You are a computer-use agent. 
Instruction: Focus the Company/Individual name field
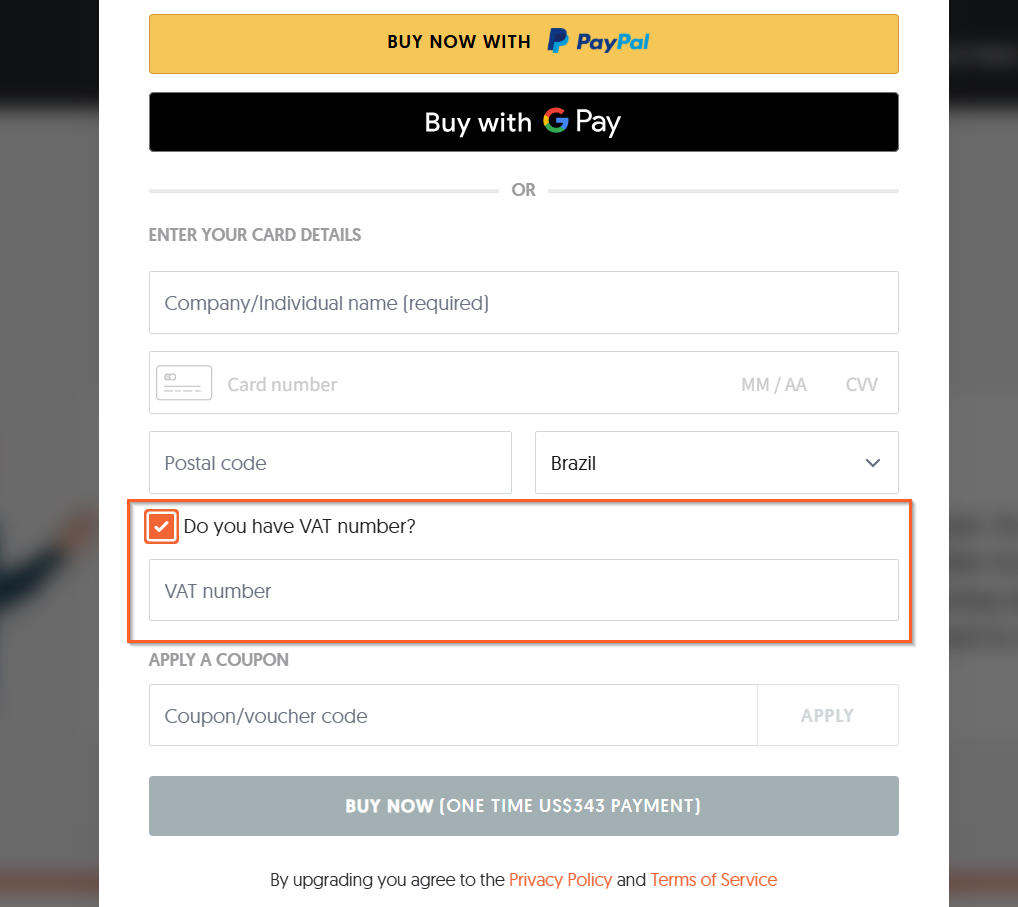(x=523, y=303)
